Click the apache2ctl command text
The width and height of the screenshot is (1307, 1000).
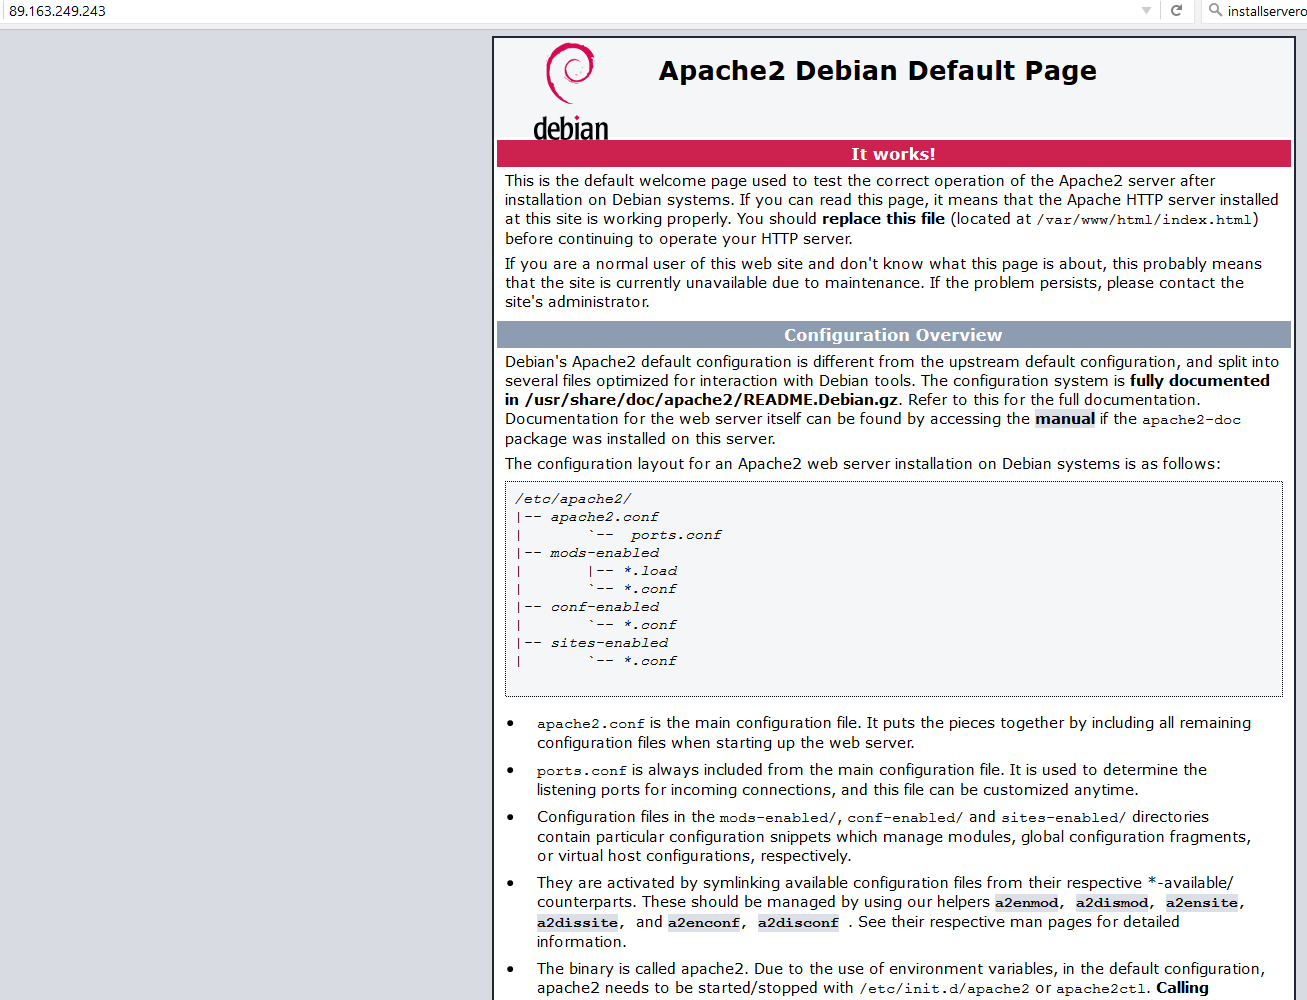pos(1101,989)
